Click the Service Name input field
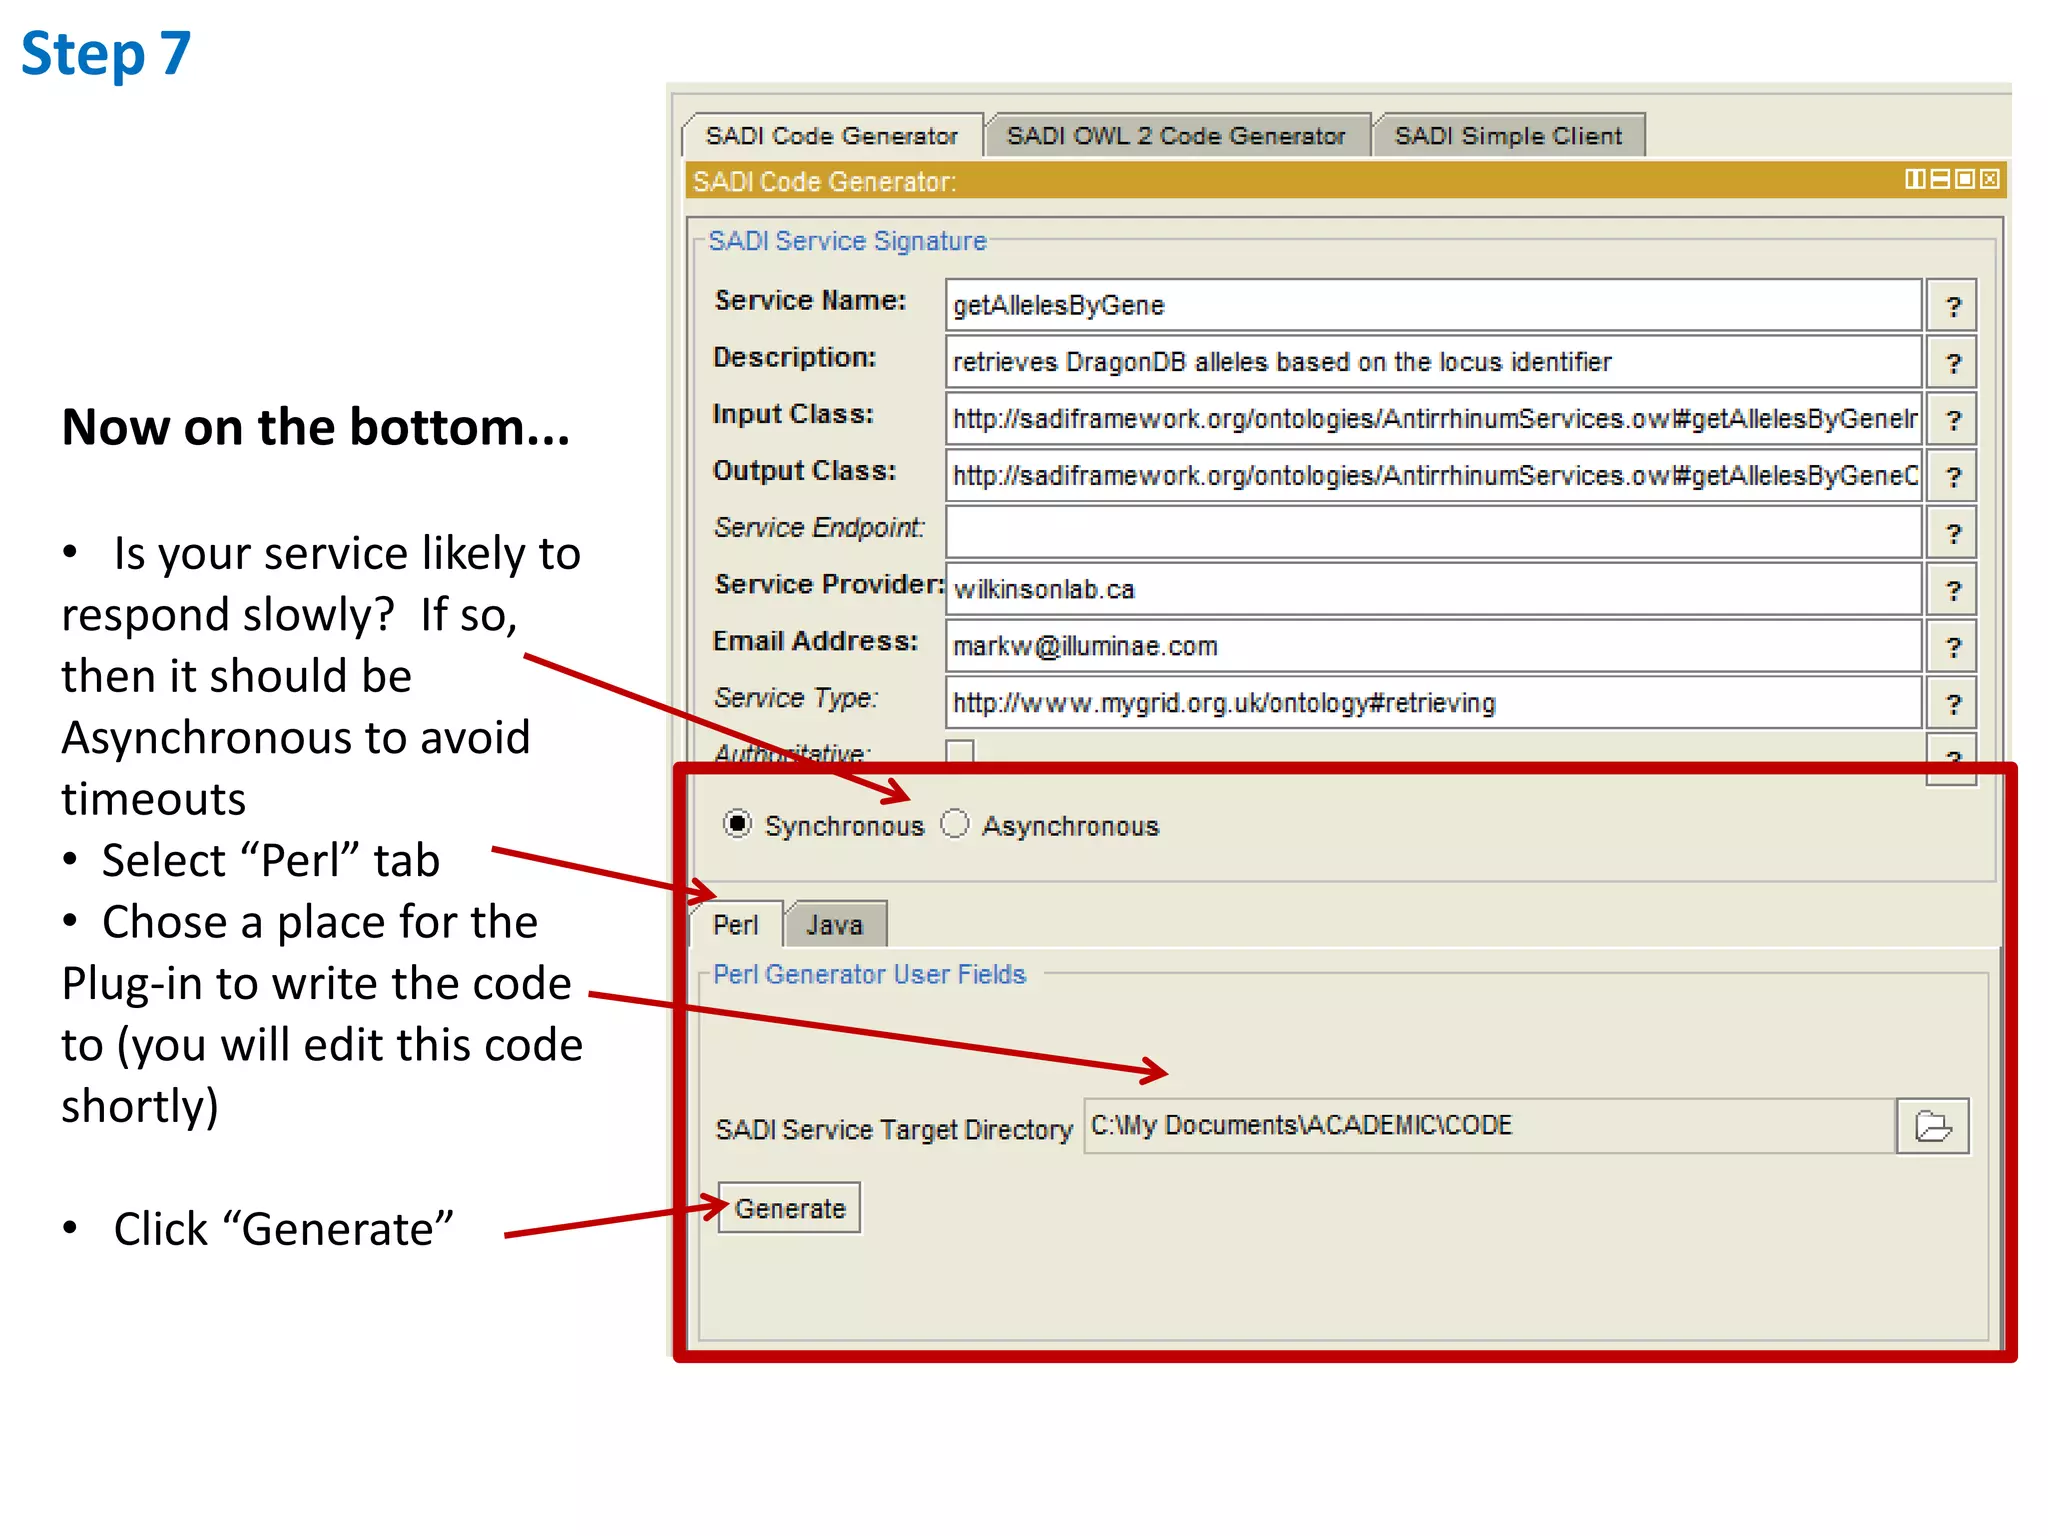 [x=1433, y=305]
